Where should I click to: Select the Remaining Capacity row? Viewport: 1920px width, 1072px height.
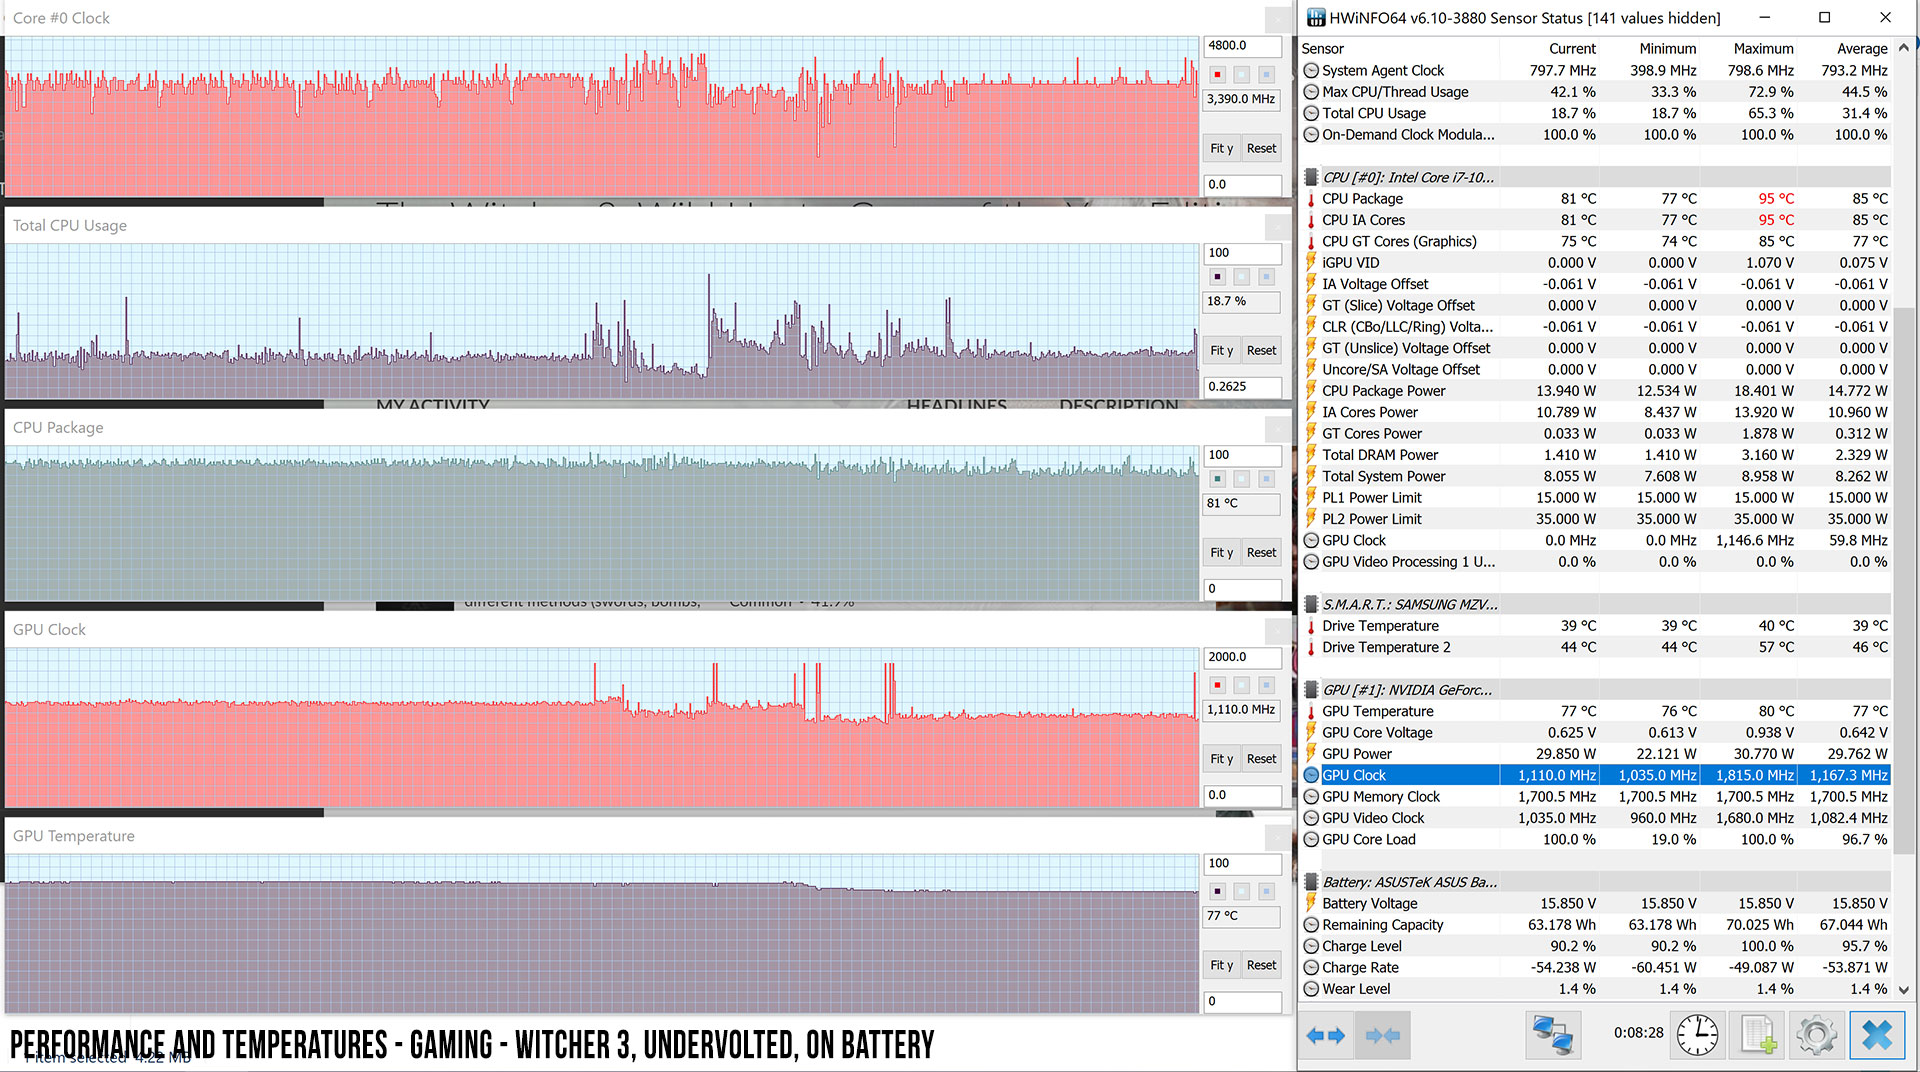(x=1596, y=925)
